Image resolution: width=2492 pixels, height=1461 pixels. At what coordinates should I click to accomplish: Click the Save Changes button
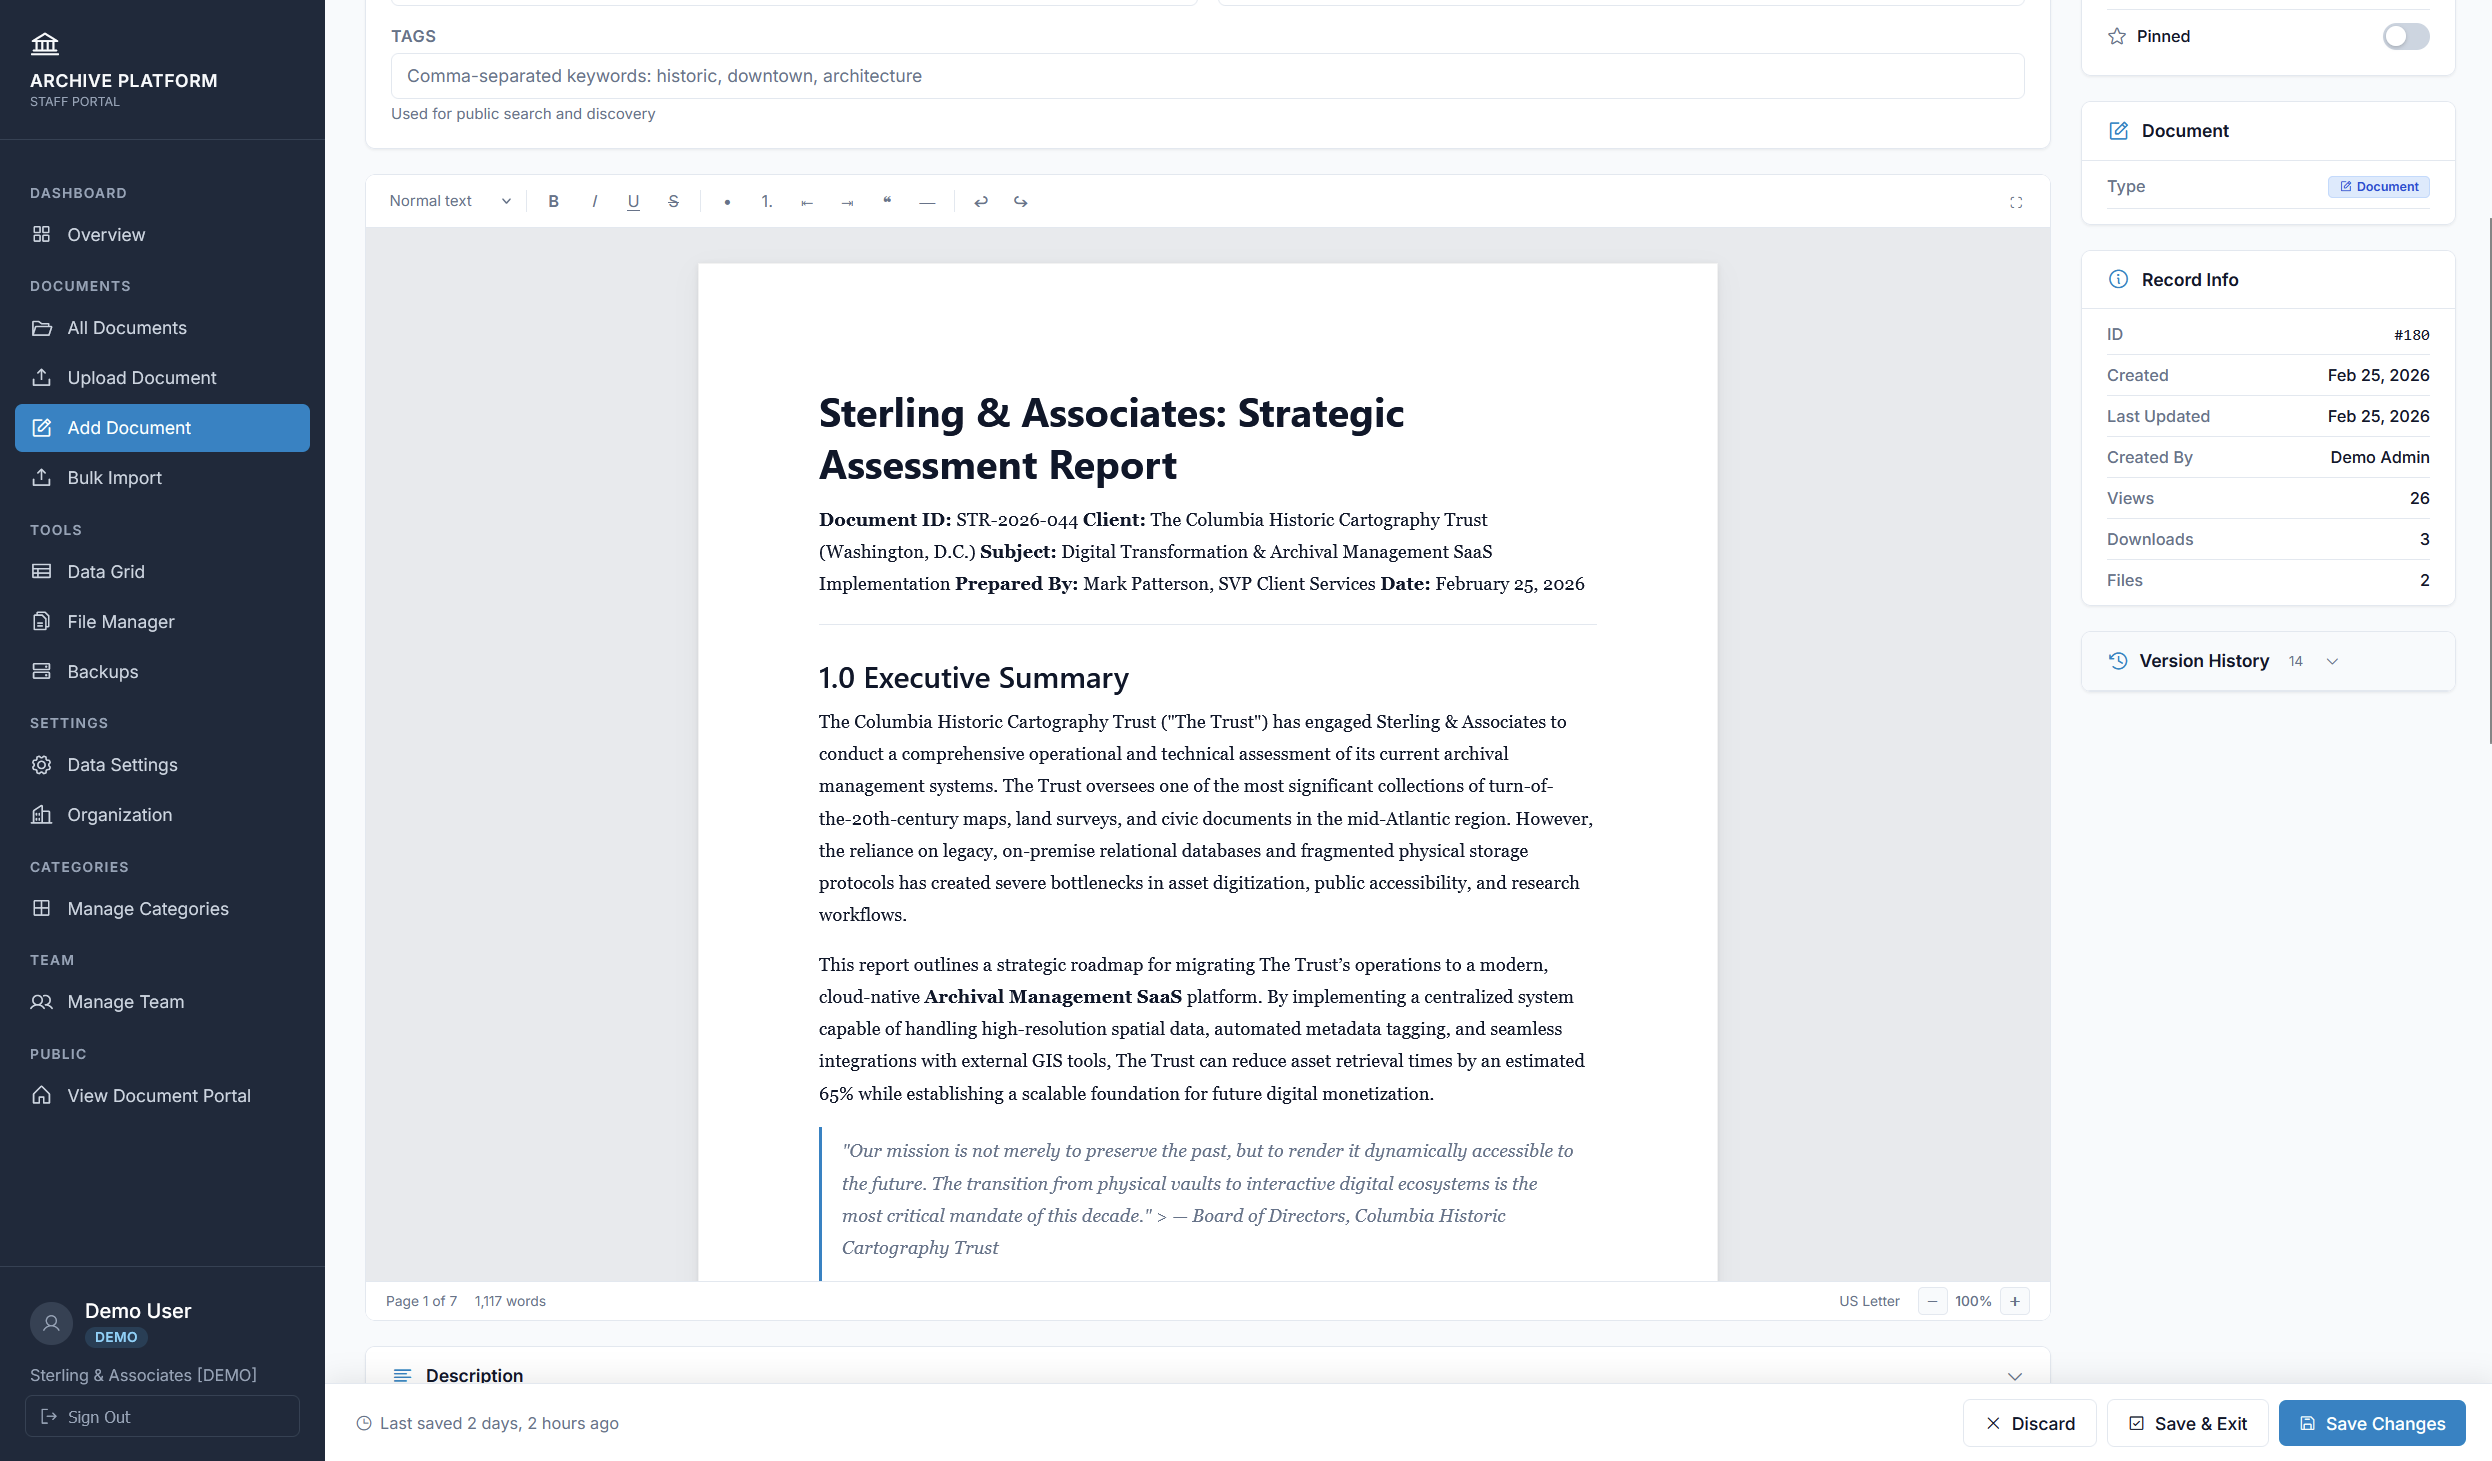coord(2371,1422)
